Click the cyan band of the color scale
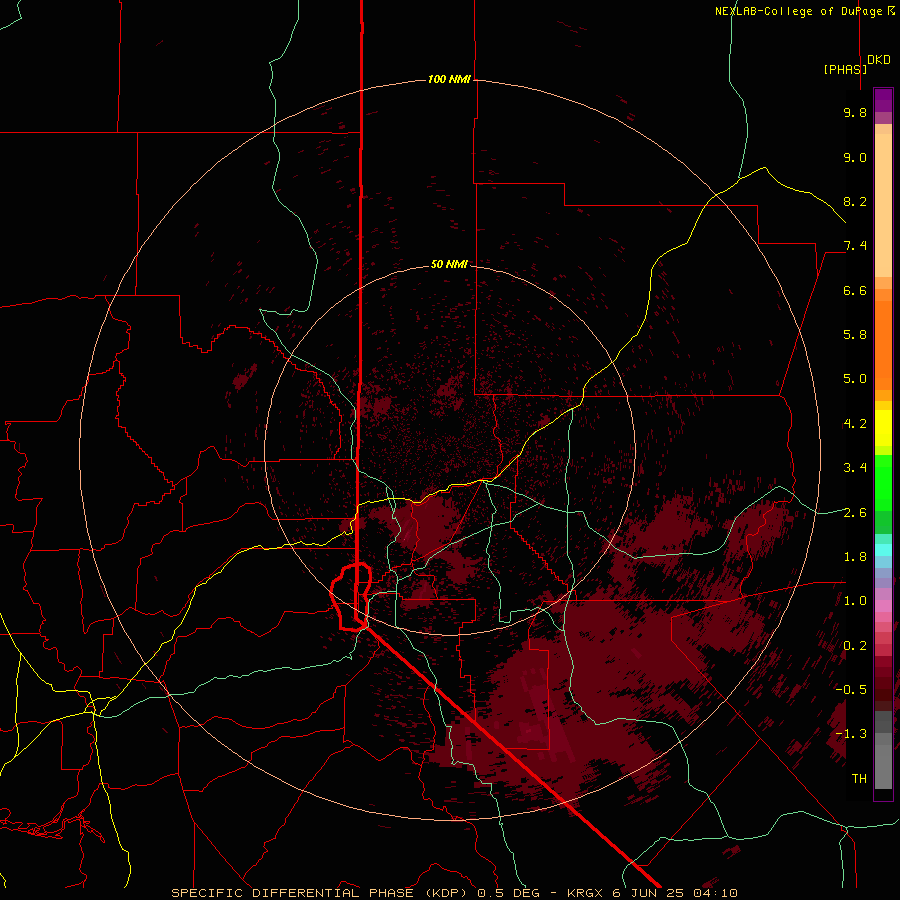Viewport: 900px width, 900px height. pos(883,549)
